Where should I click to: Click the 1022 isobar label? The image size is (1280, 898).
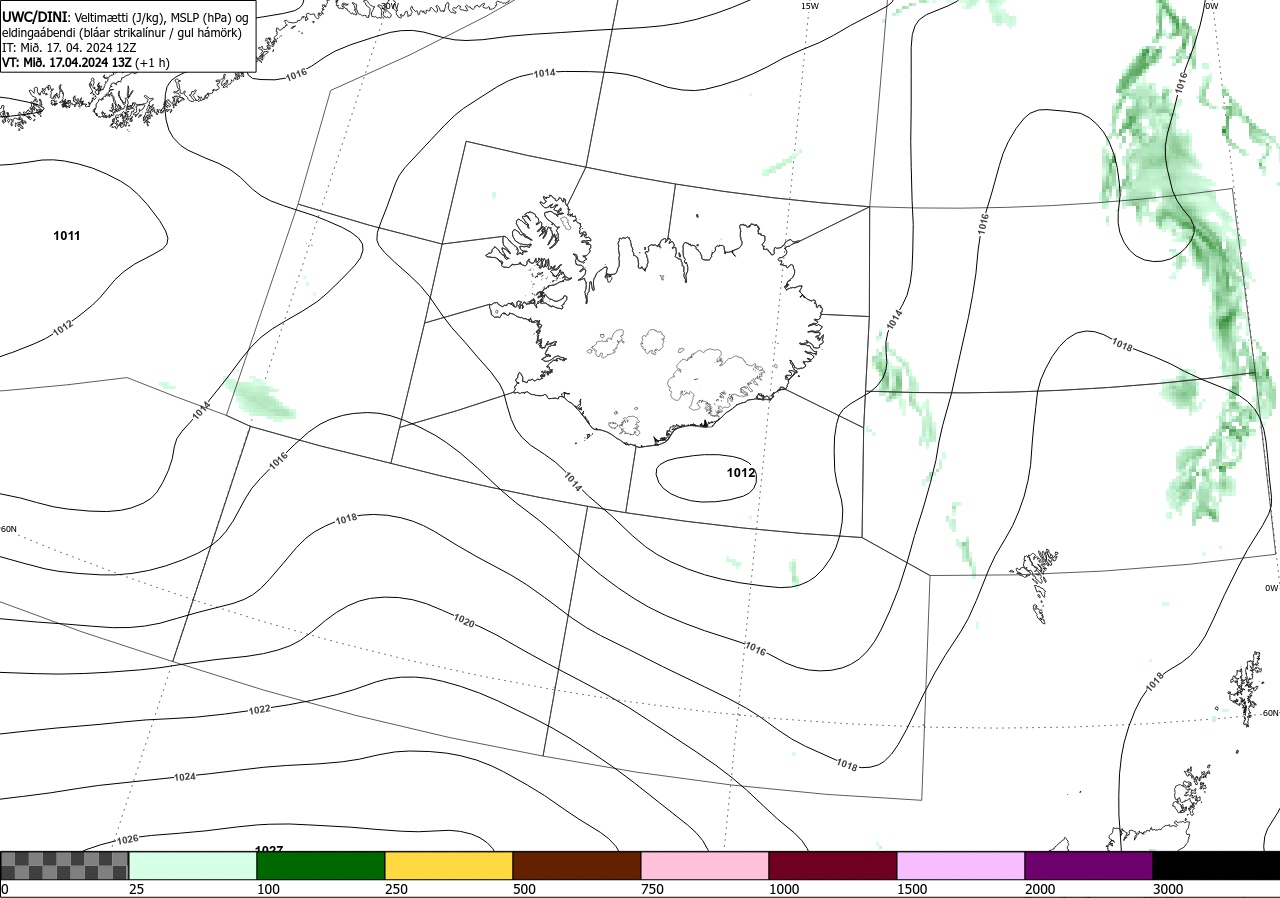tap(259, 709)
